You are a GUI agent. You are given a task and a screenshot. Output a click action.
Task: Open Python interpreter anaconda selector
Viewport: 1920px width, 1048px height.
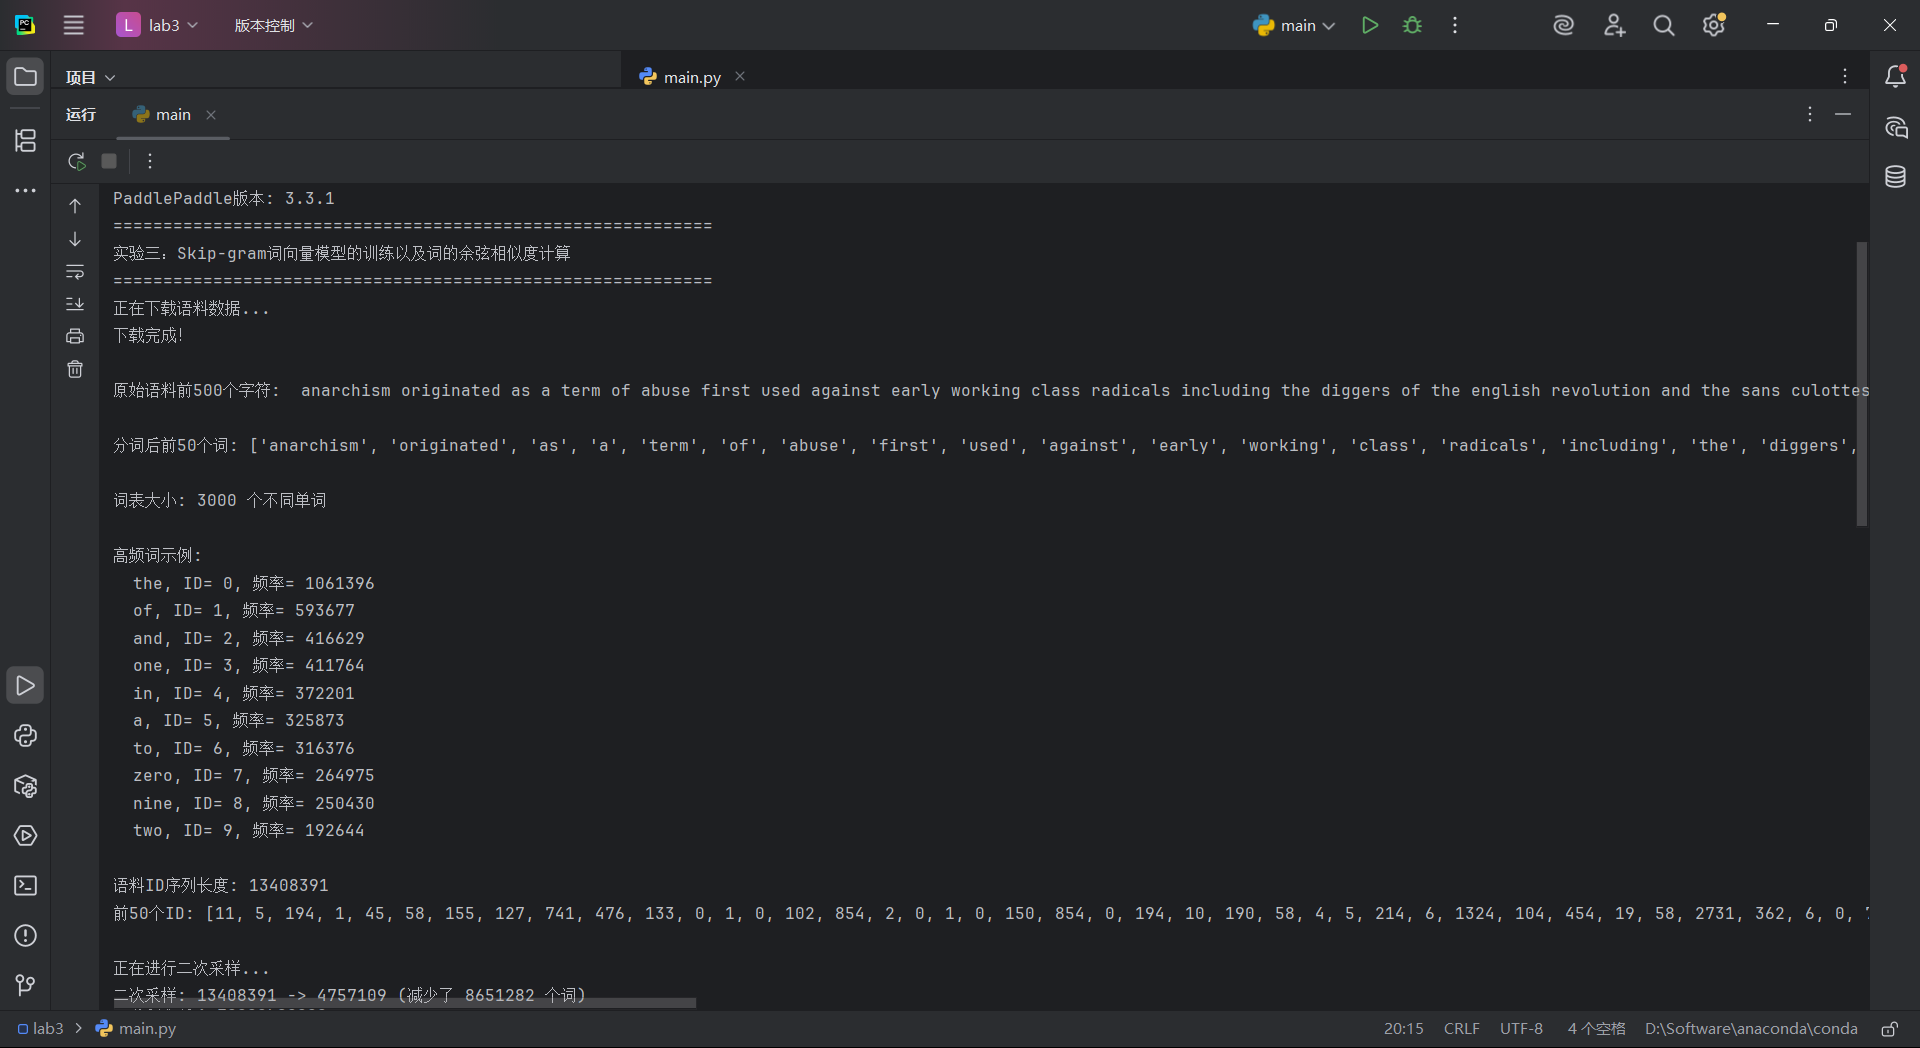click(x=1751, y=1028)
